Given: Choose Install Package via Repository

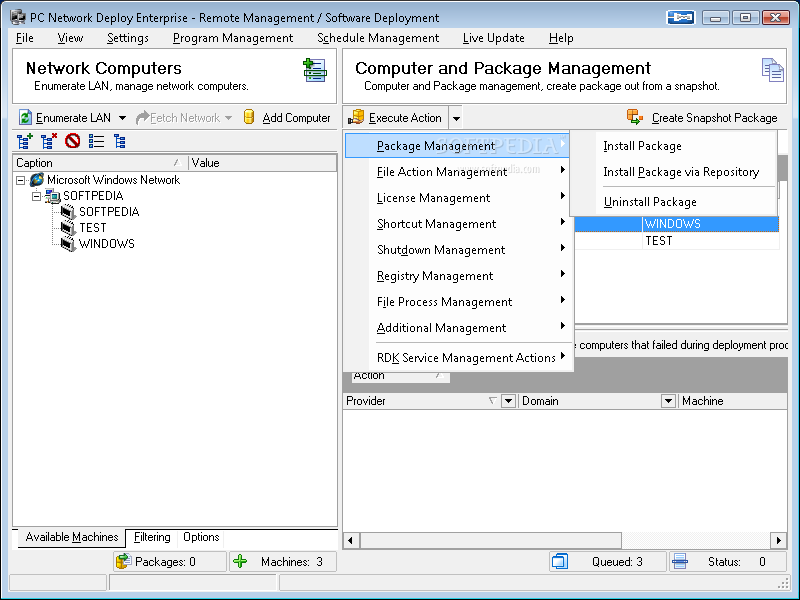Looking at the screenshot, I should [x=673, y=172].
